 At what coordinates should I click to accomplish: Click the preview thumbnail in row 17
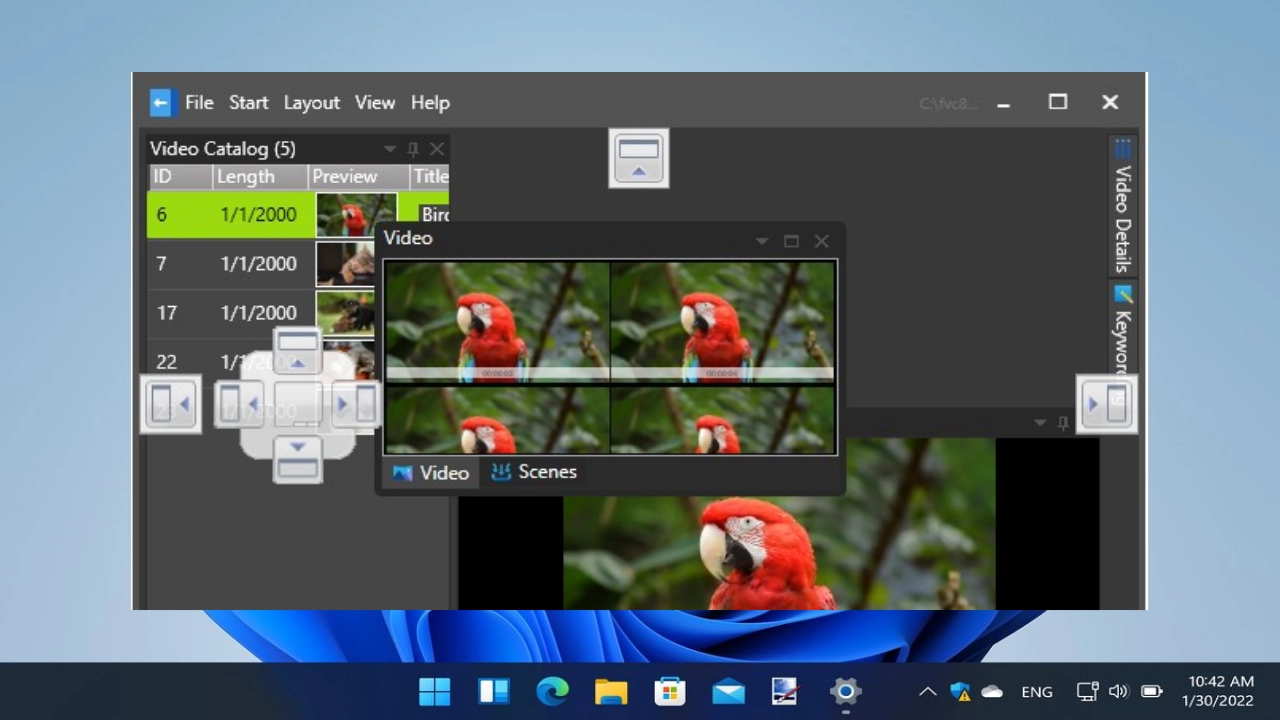[346, 313]
